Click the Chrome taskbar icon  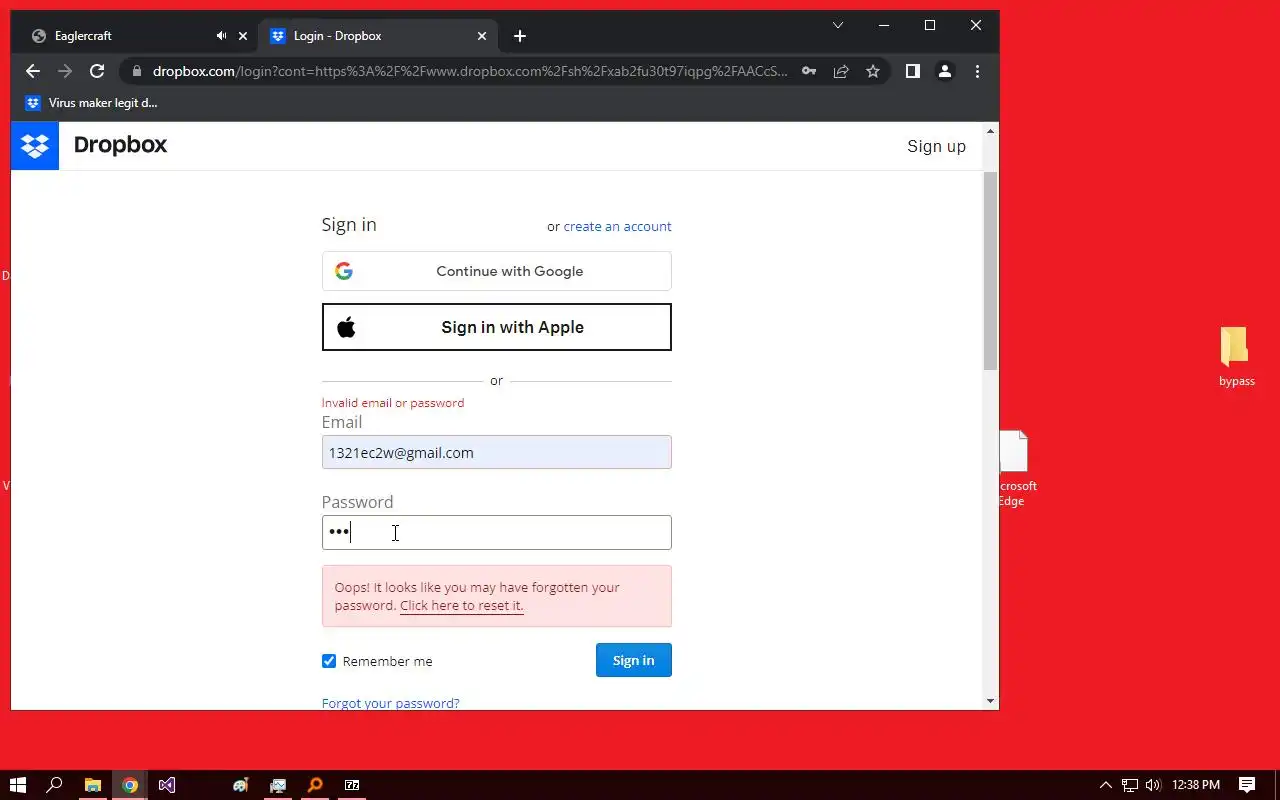[130, 785]
